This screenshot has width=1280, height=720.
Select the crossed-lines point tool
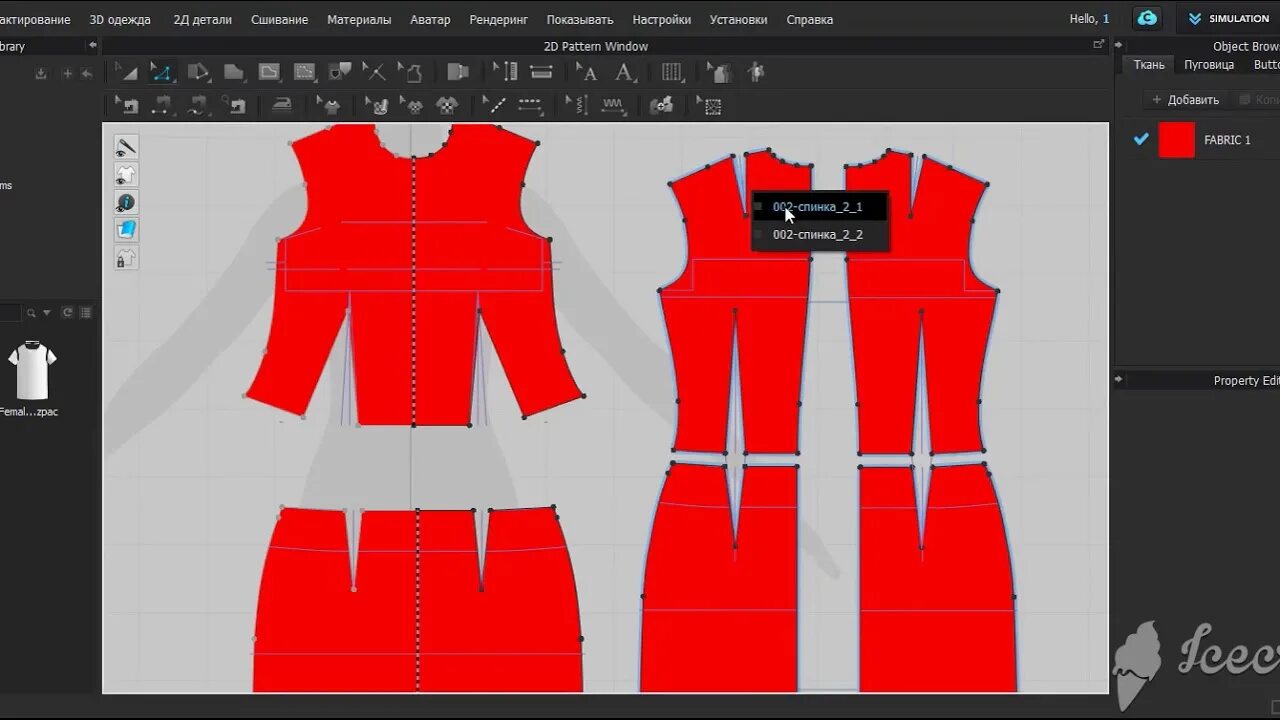click(374, 72)
